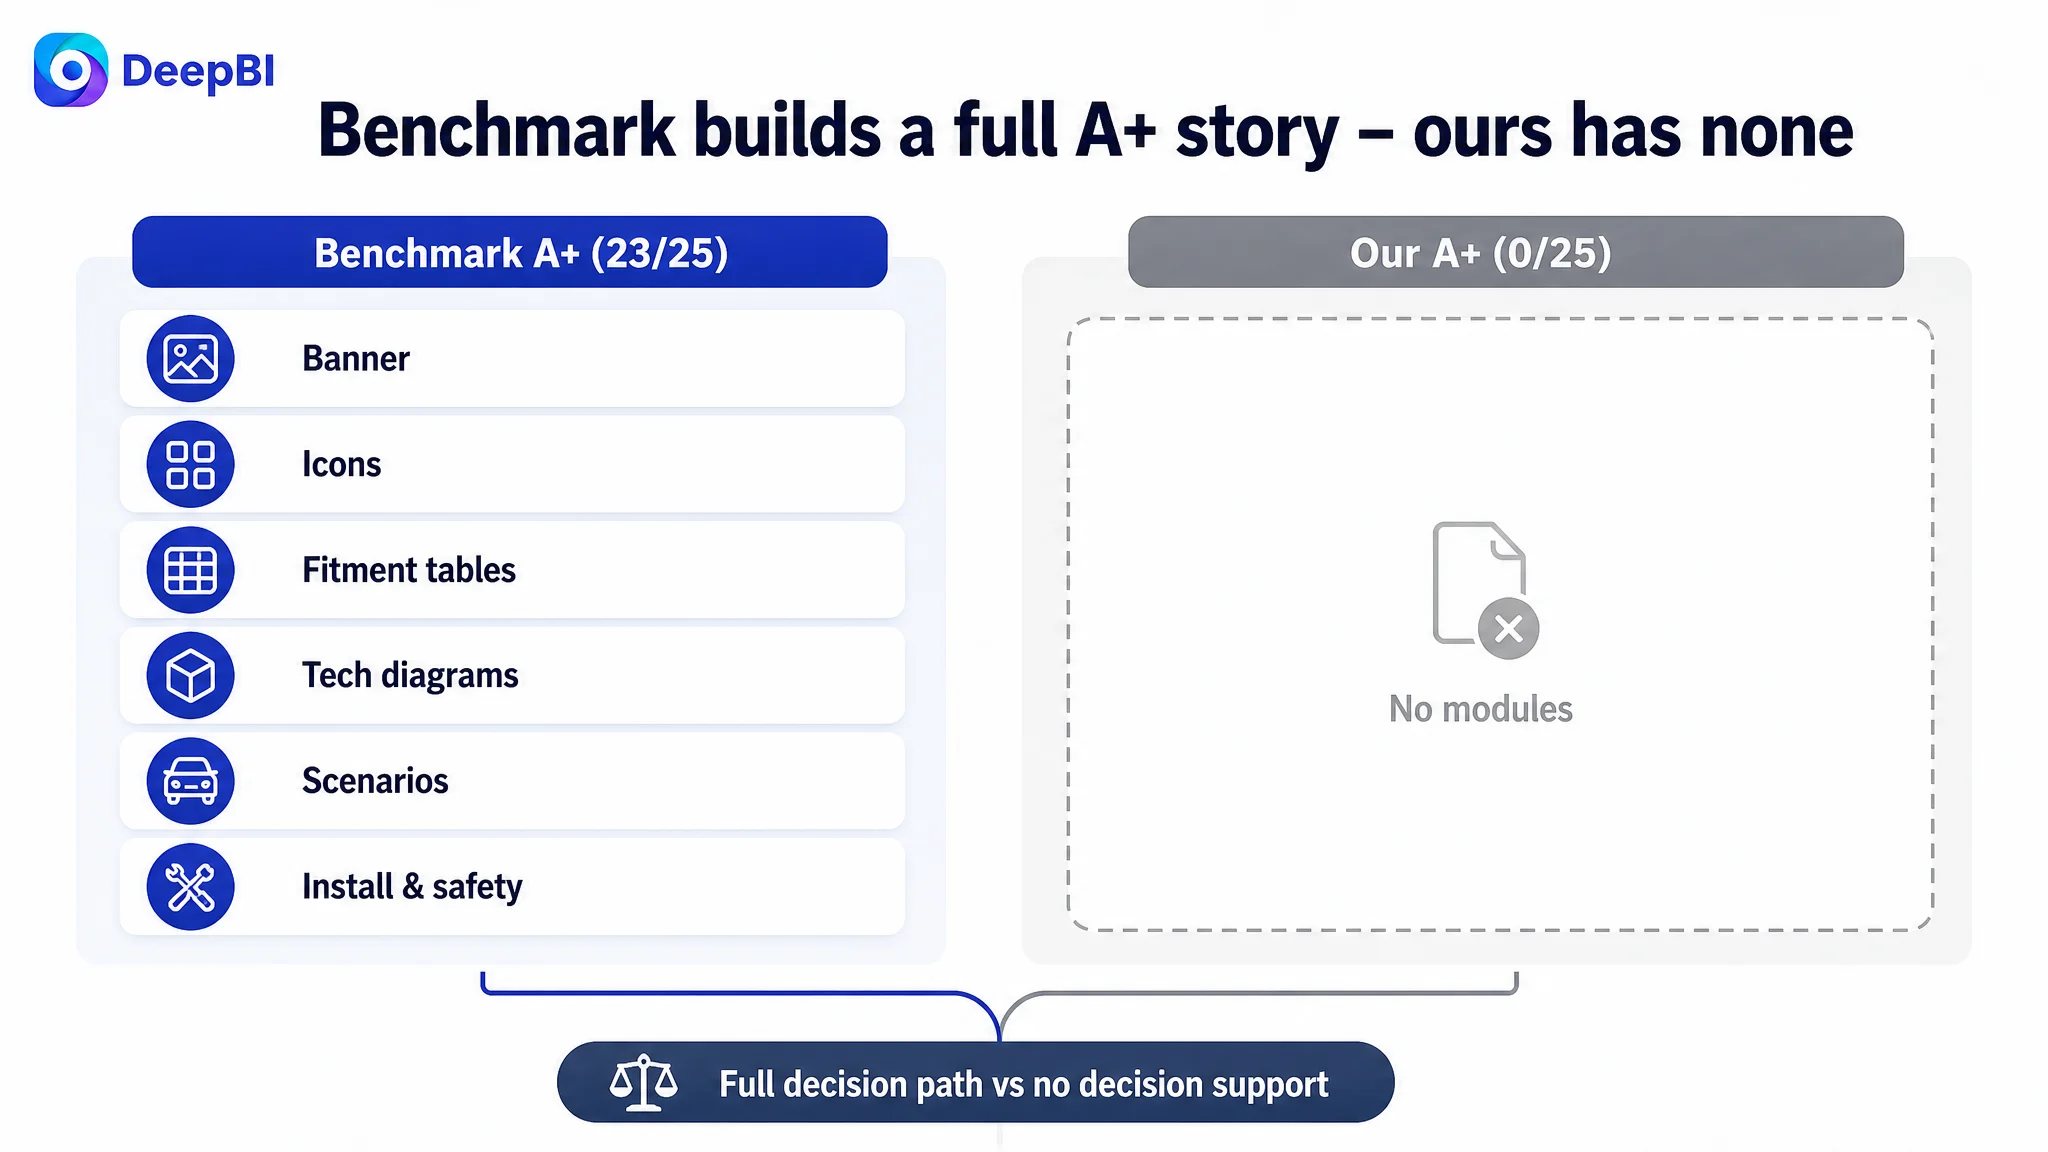2048x1152 pixels.
Task: Select the Scenarios row label
Action: tap(375, 781)
